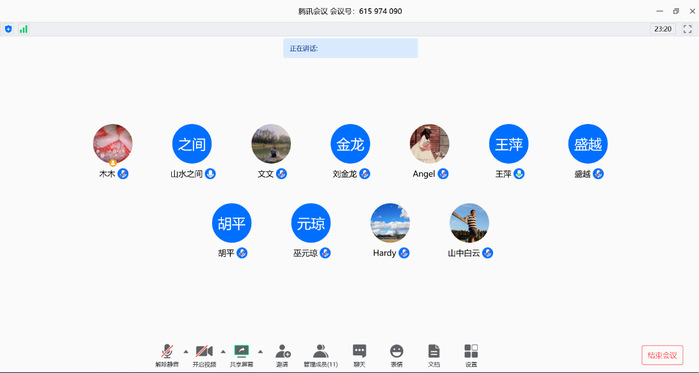The image size is (699, 373).
Task: Click 文文 muted microphone icon
Action: click(x=281, y=174)
